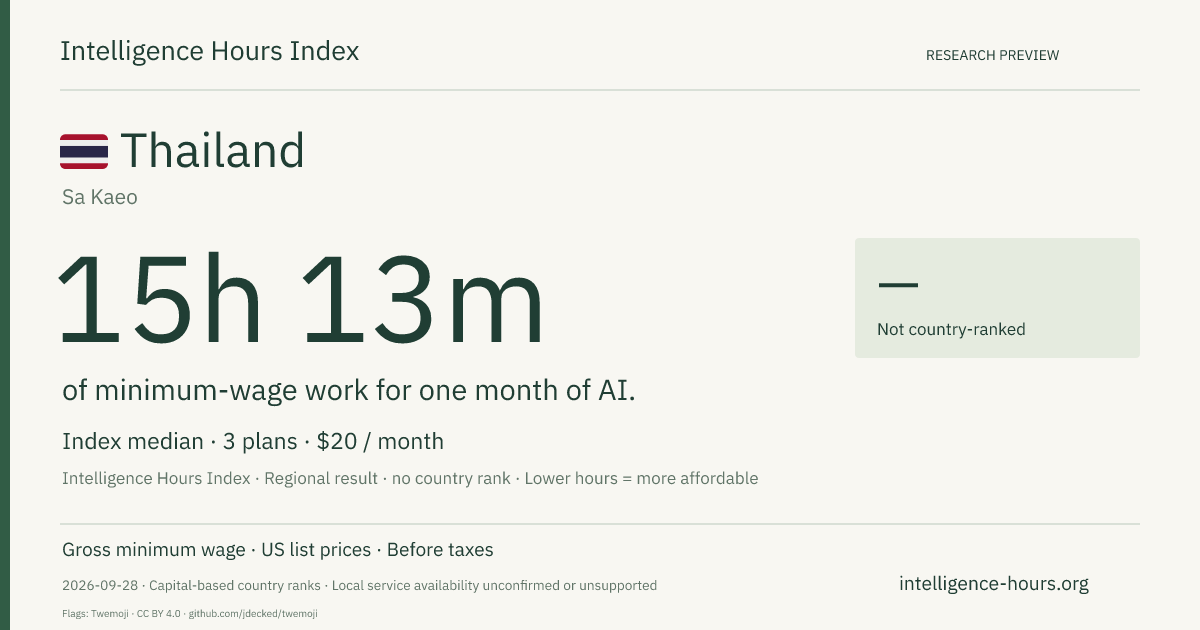The width and height of the screenshot is (1200, 630).
Task: Select the Intelligence Hours Index title
Action: coord(209,51)
